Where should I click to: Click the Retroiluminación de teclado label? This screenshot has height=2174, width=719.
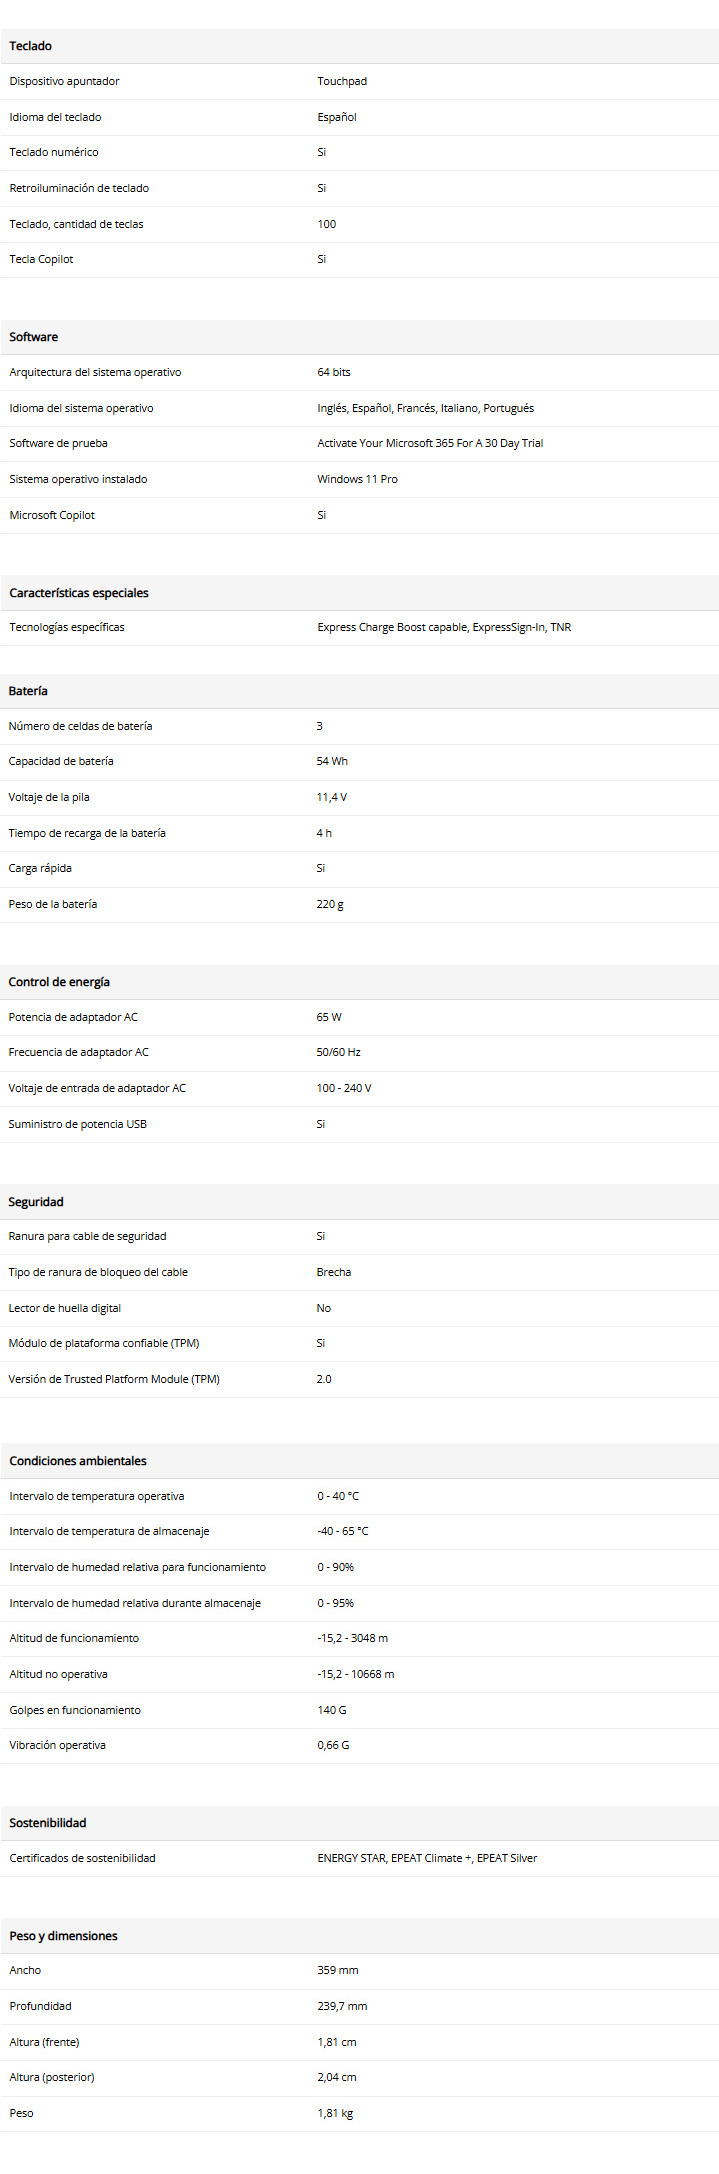(x=79, y=188)
